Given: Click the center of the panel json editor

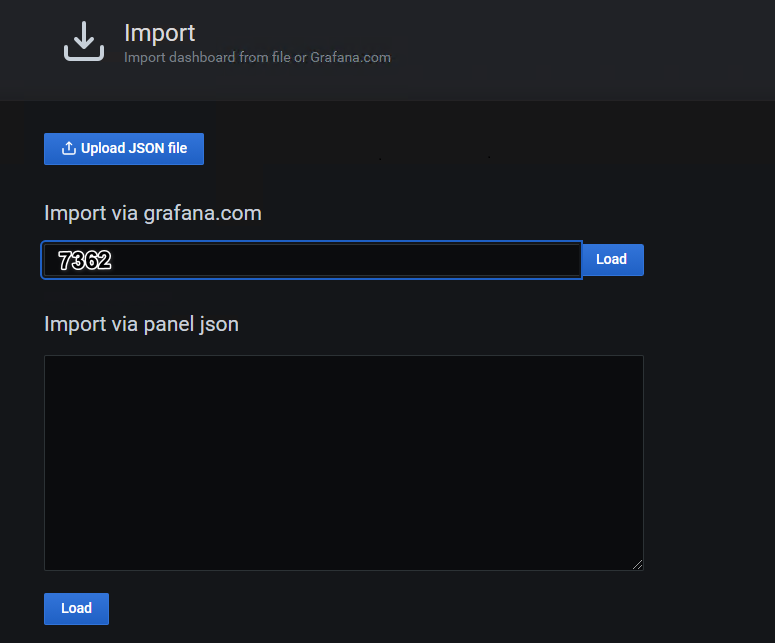Looking at the screenshot, I should [343, 463].
